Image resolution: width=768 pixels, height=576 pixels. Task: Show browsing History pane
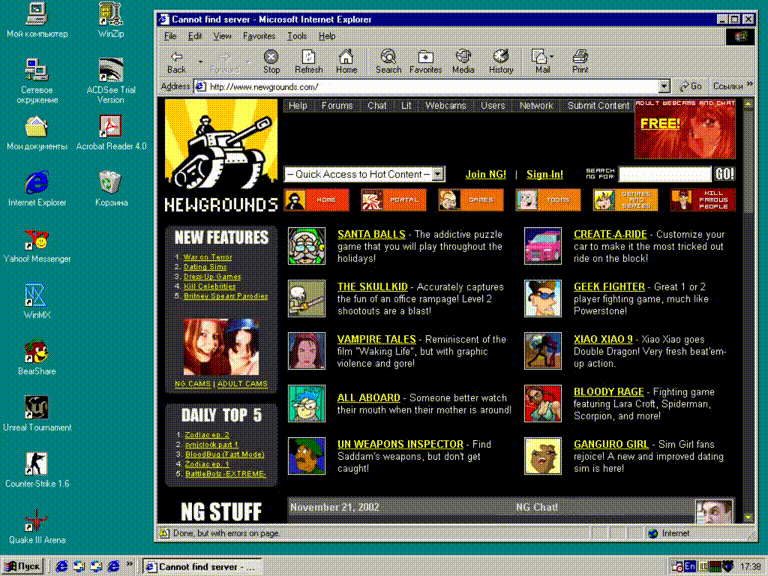click(501, 62)
